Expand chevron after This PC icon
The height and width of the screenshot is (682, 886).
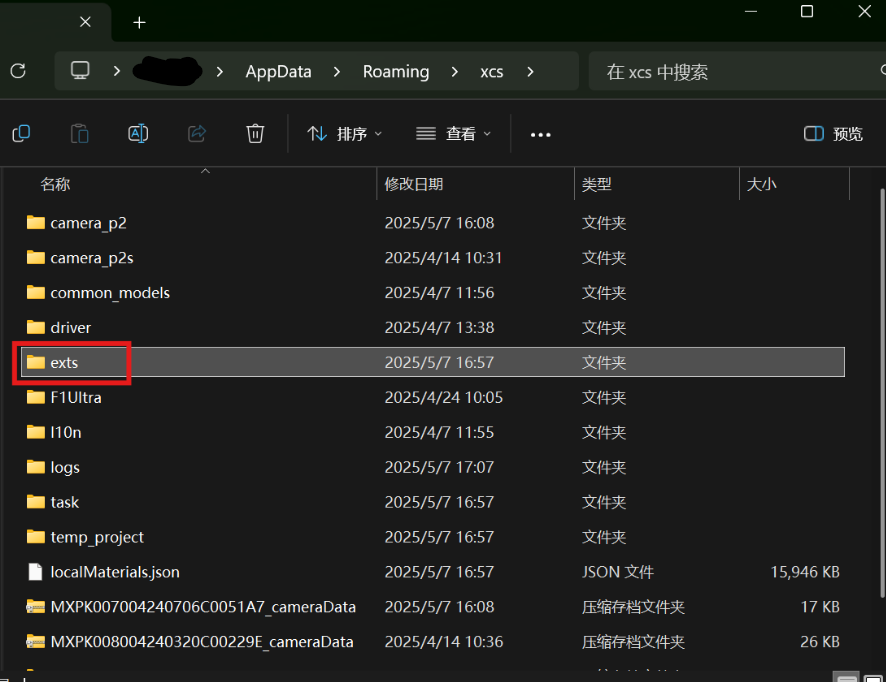[x=116, y=71]
